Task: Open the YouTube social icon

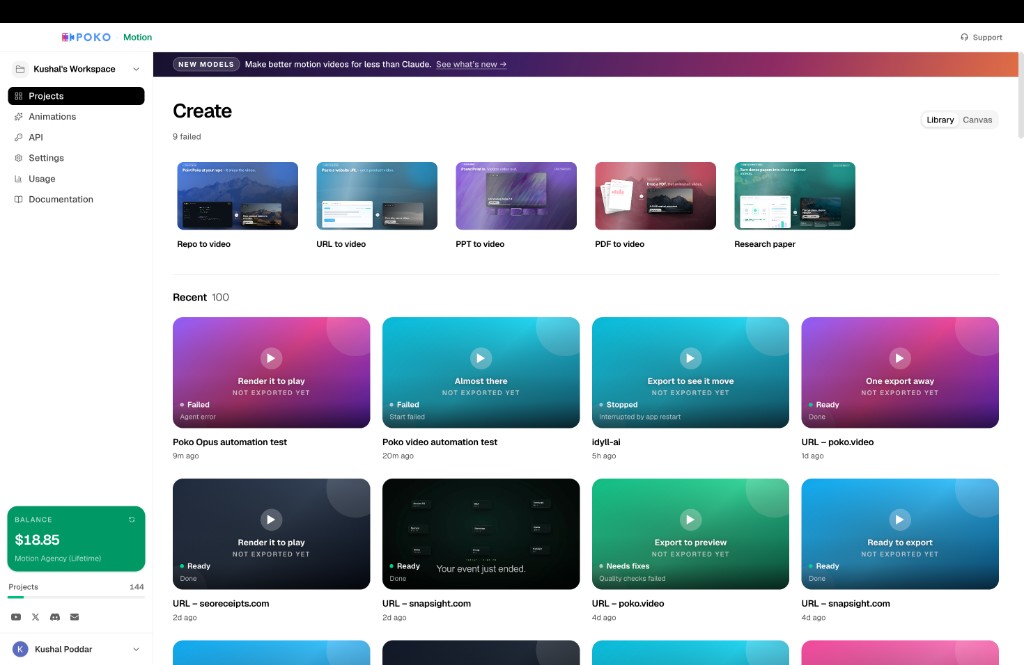Action: (16, 617)
